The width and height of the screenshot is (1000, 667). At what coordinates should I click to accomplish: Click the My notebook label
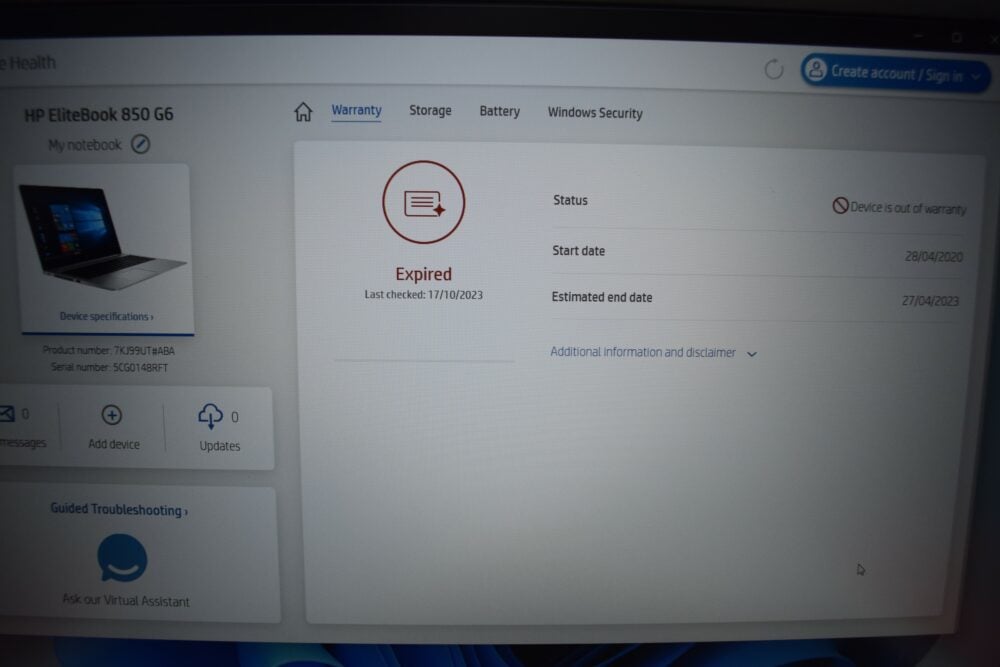pos(85,145)
